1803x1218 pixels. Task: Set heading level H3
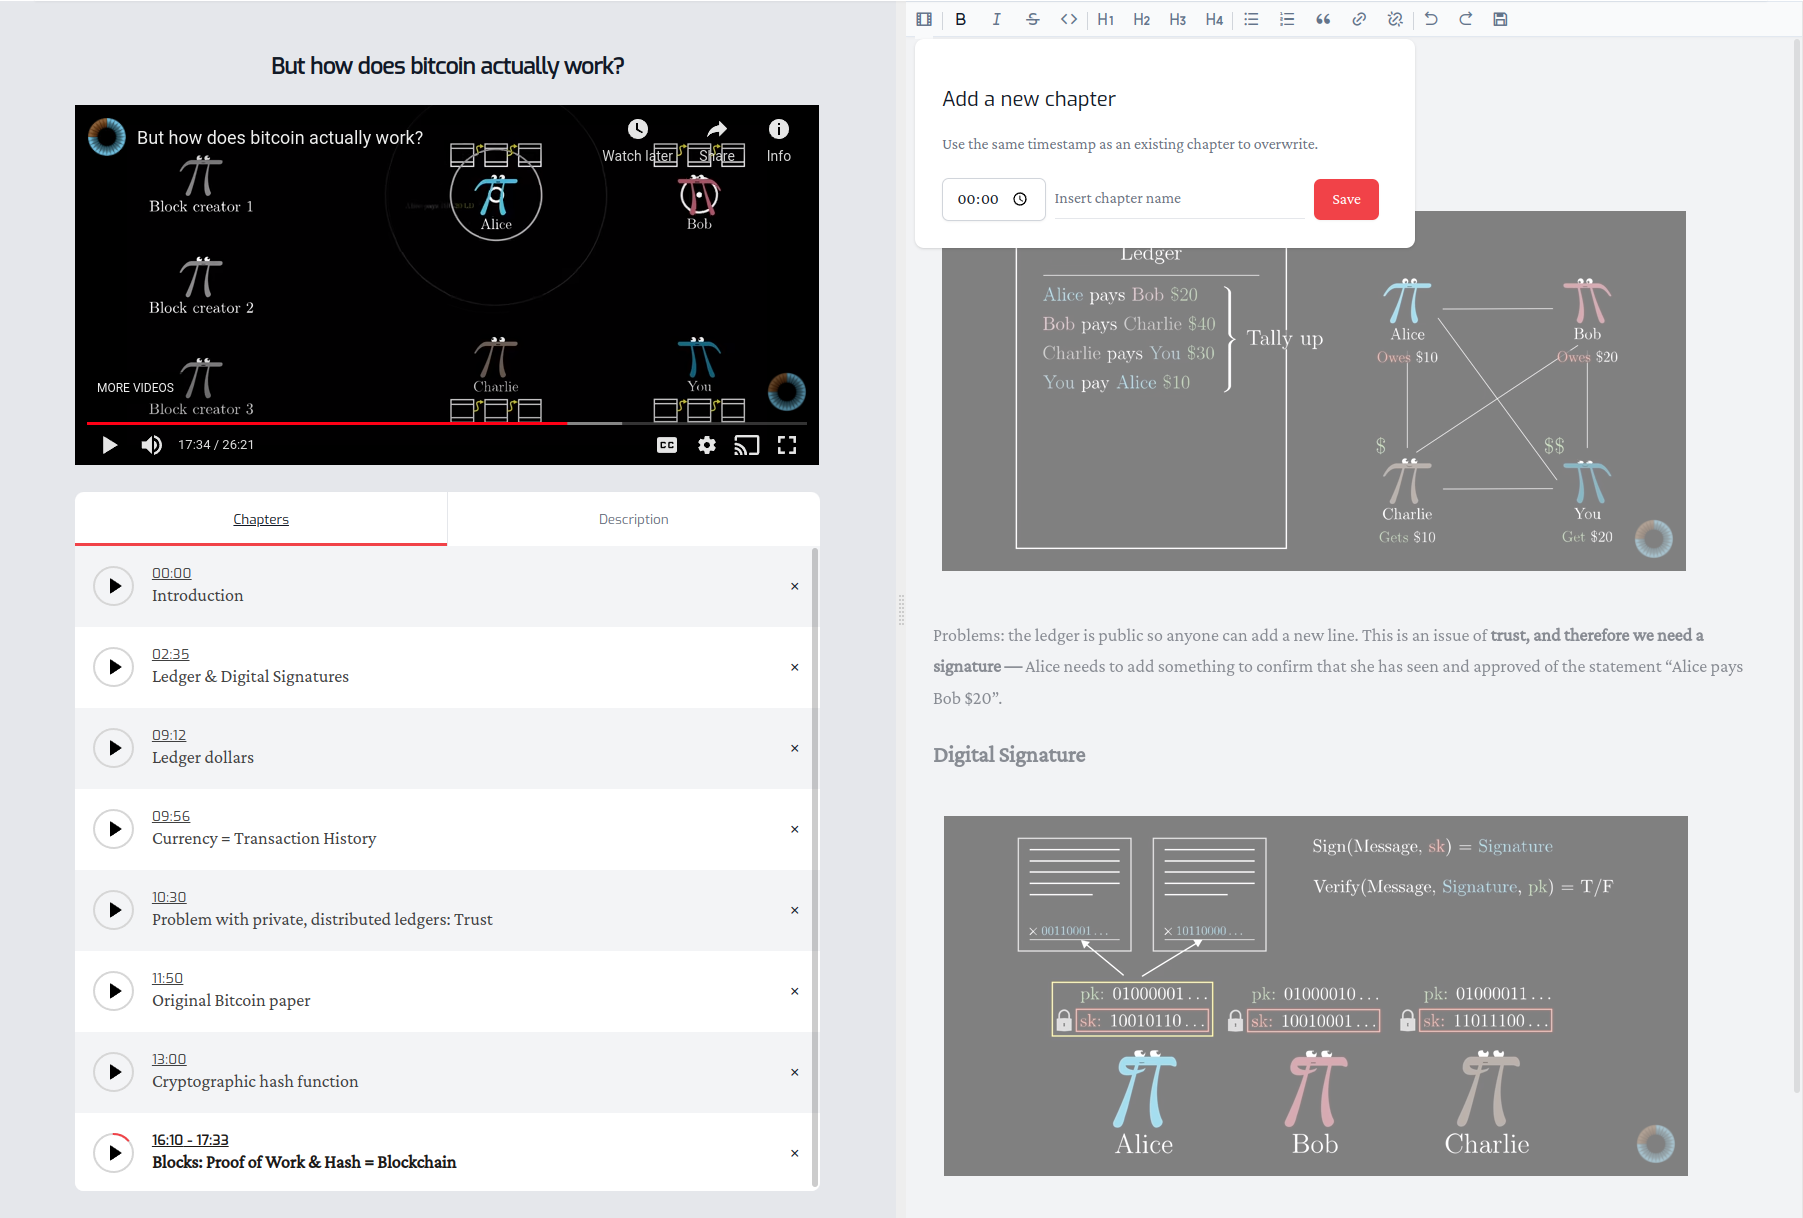pos(1178,19)
